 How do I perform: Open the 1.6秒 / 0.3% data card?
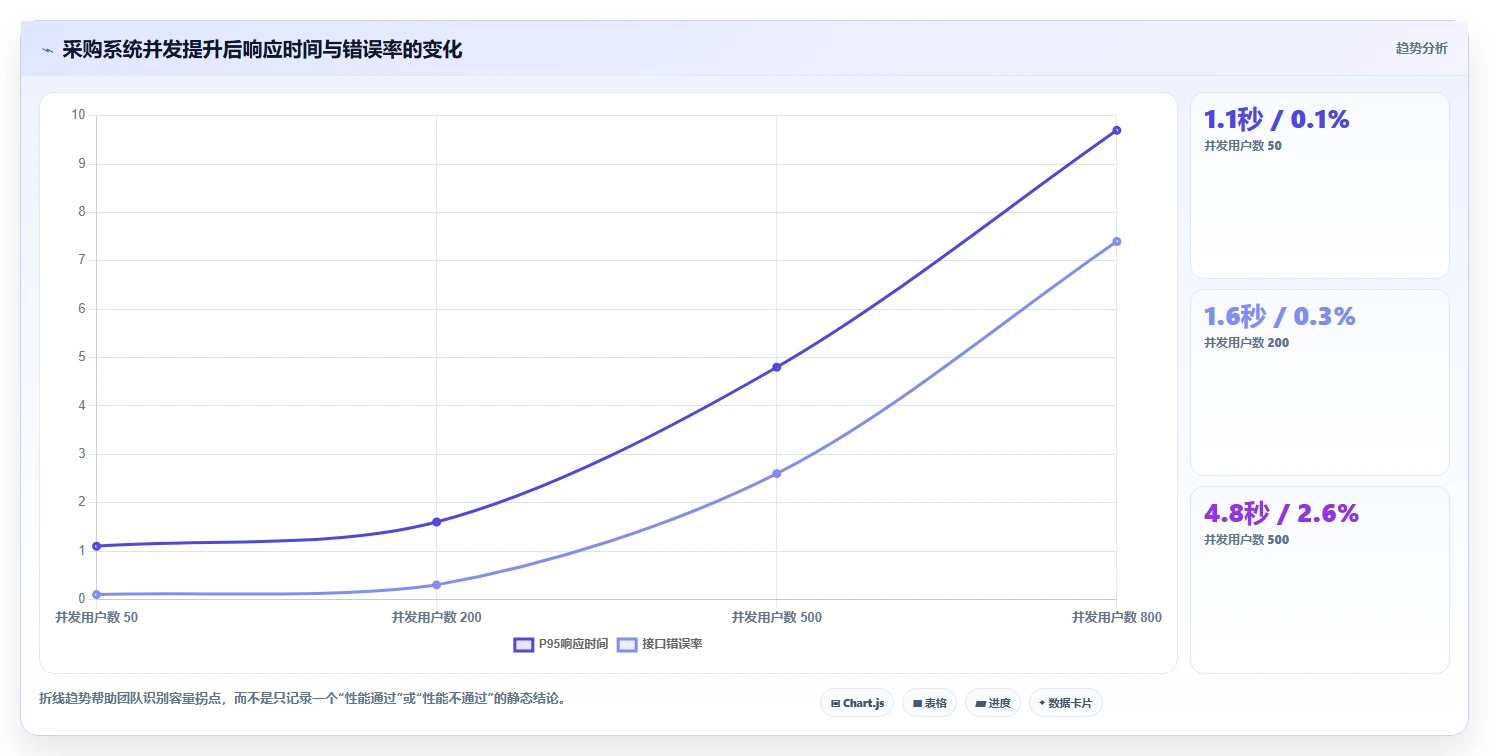coord(1319,382)
